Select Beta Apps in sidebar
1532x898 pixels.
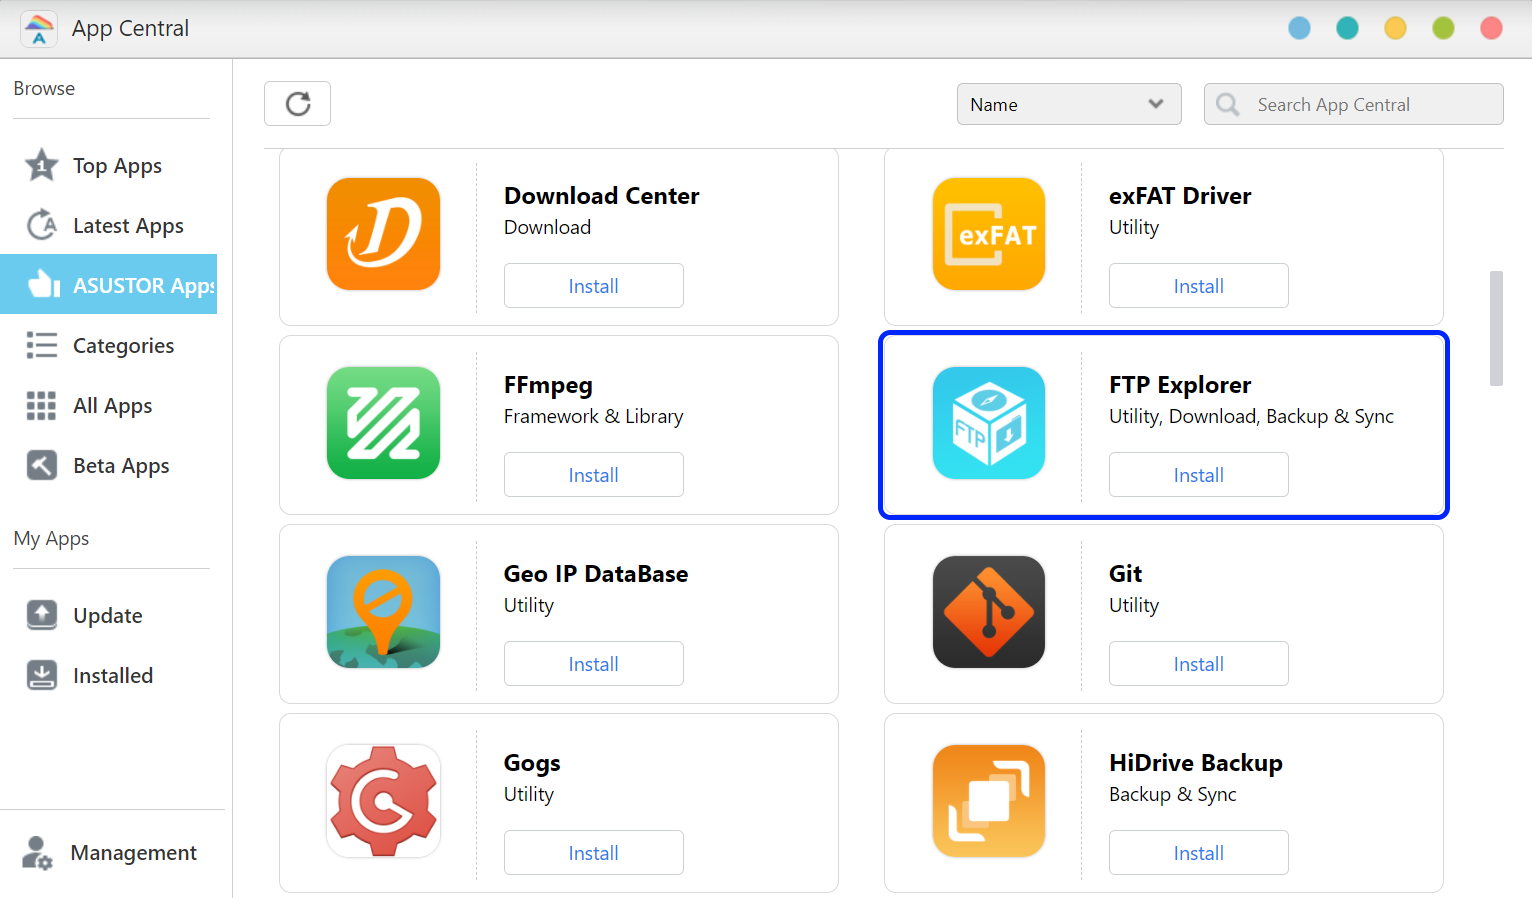108,465
